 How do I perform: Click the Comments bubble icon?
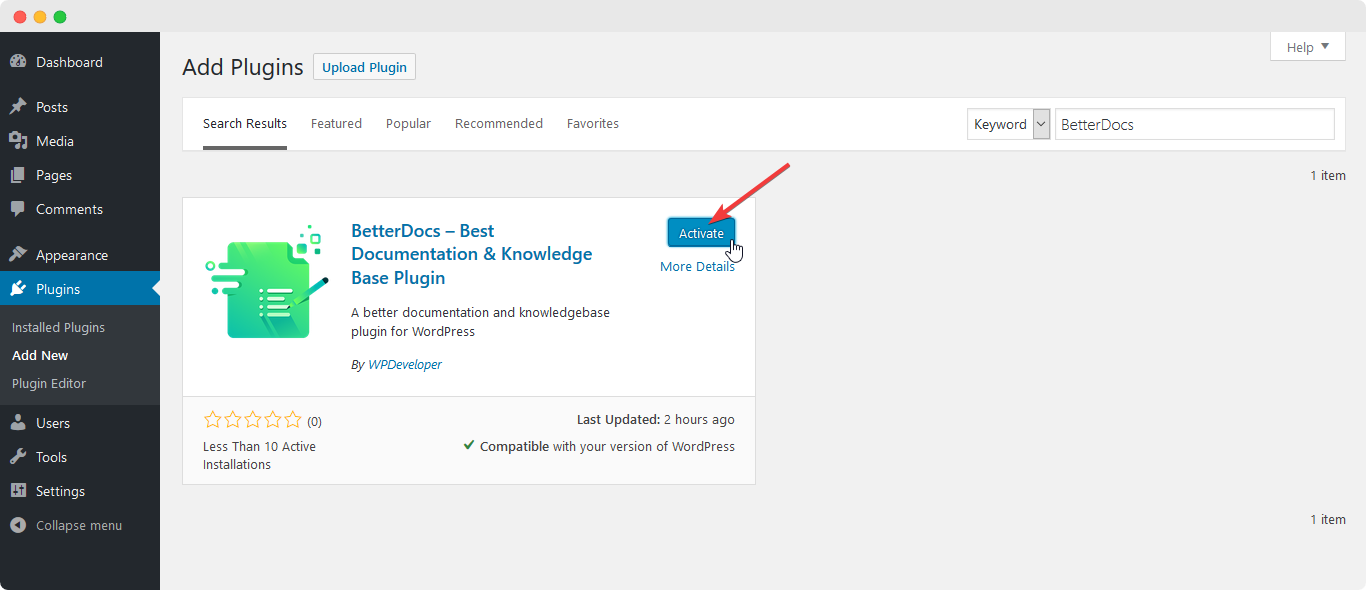pos(18,209)
